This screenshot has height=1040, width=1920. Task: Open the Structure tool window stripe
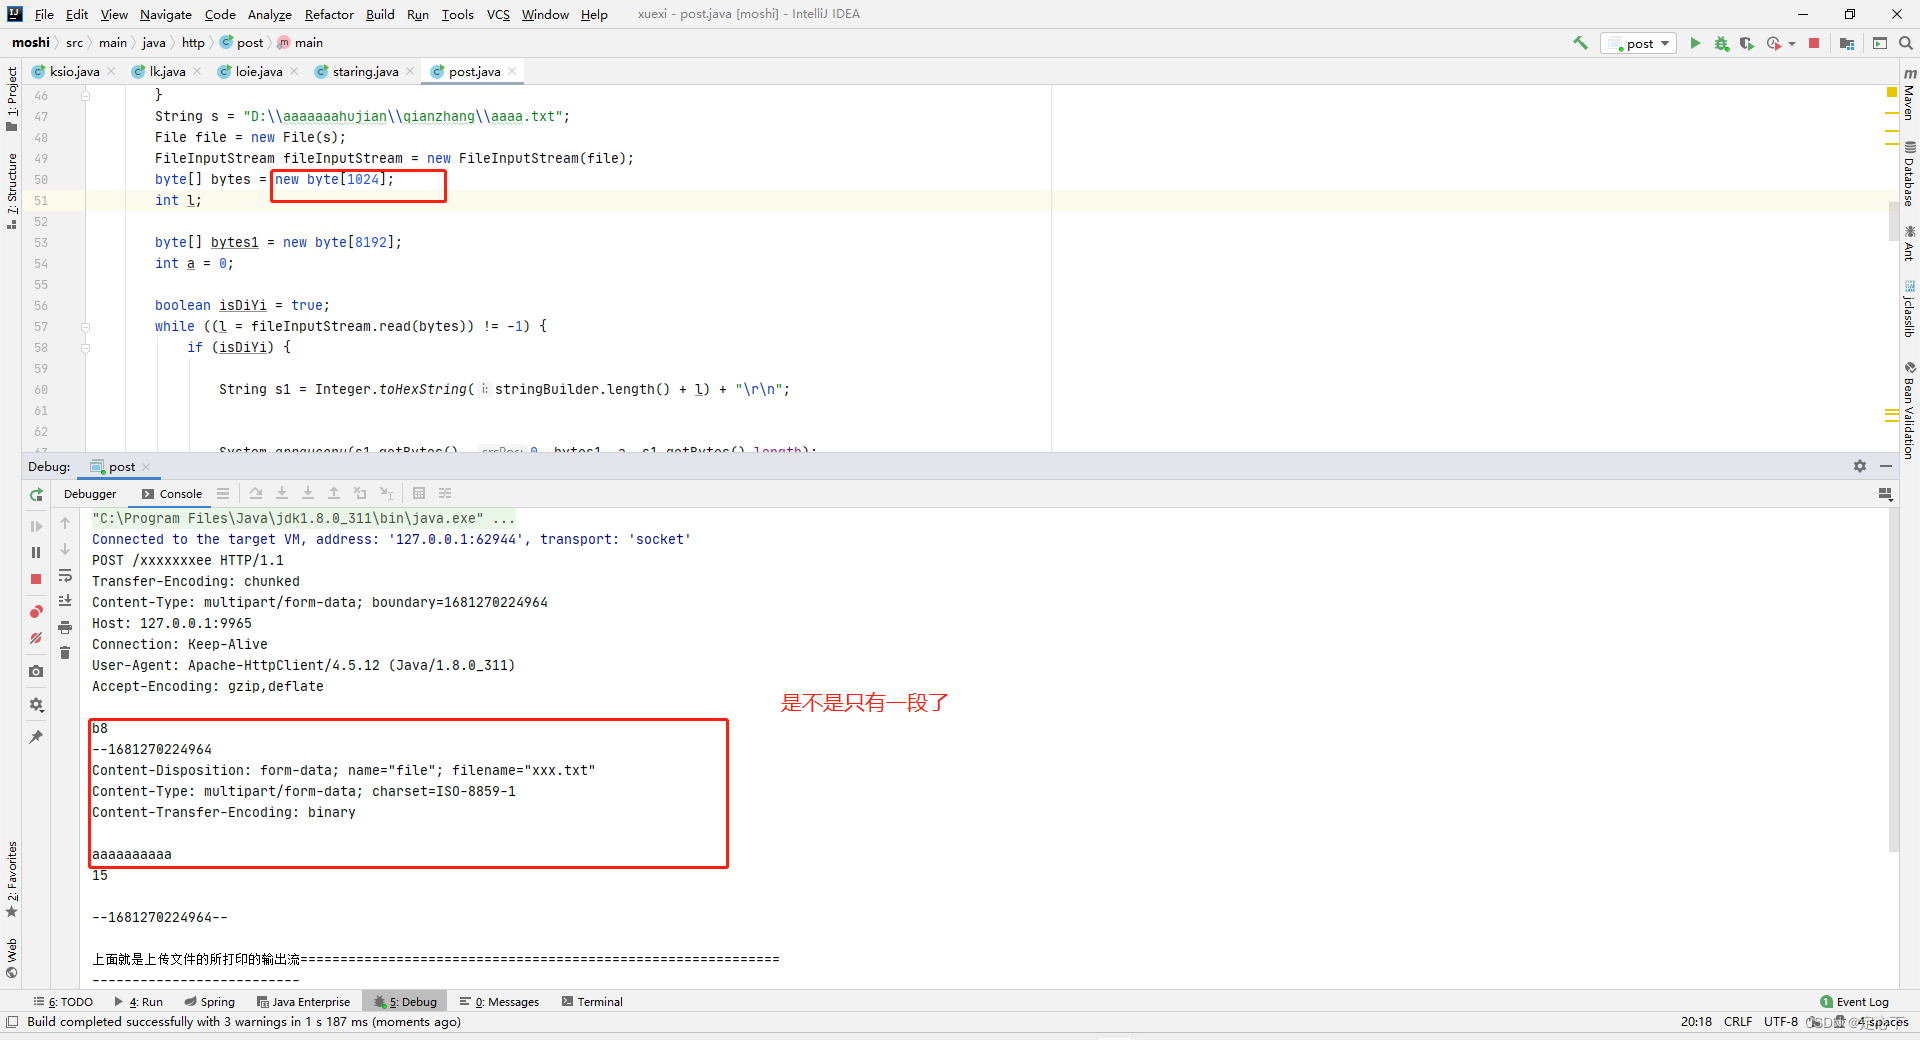(x=12, y=190)
